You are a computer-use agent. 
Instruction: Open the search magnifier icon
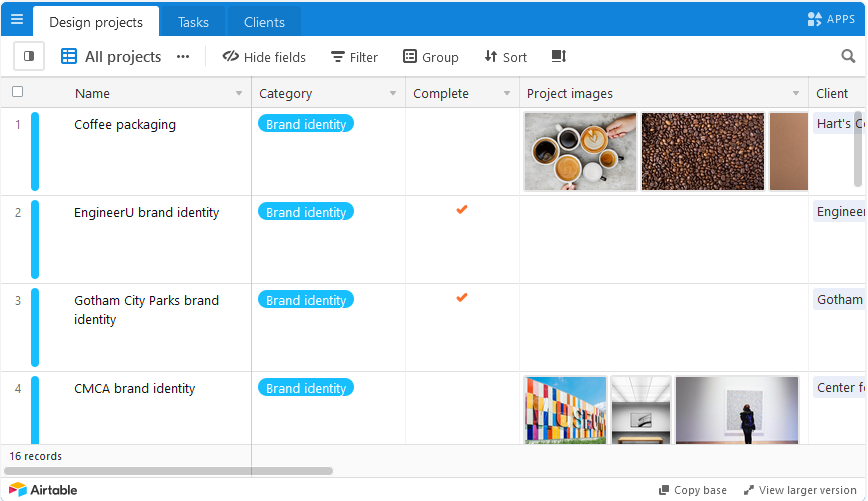848,57
